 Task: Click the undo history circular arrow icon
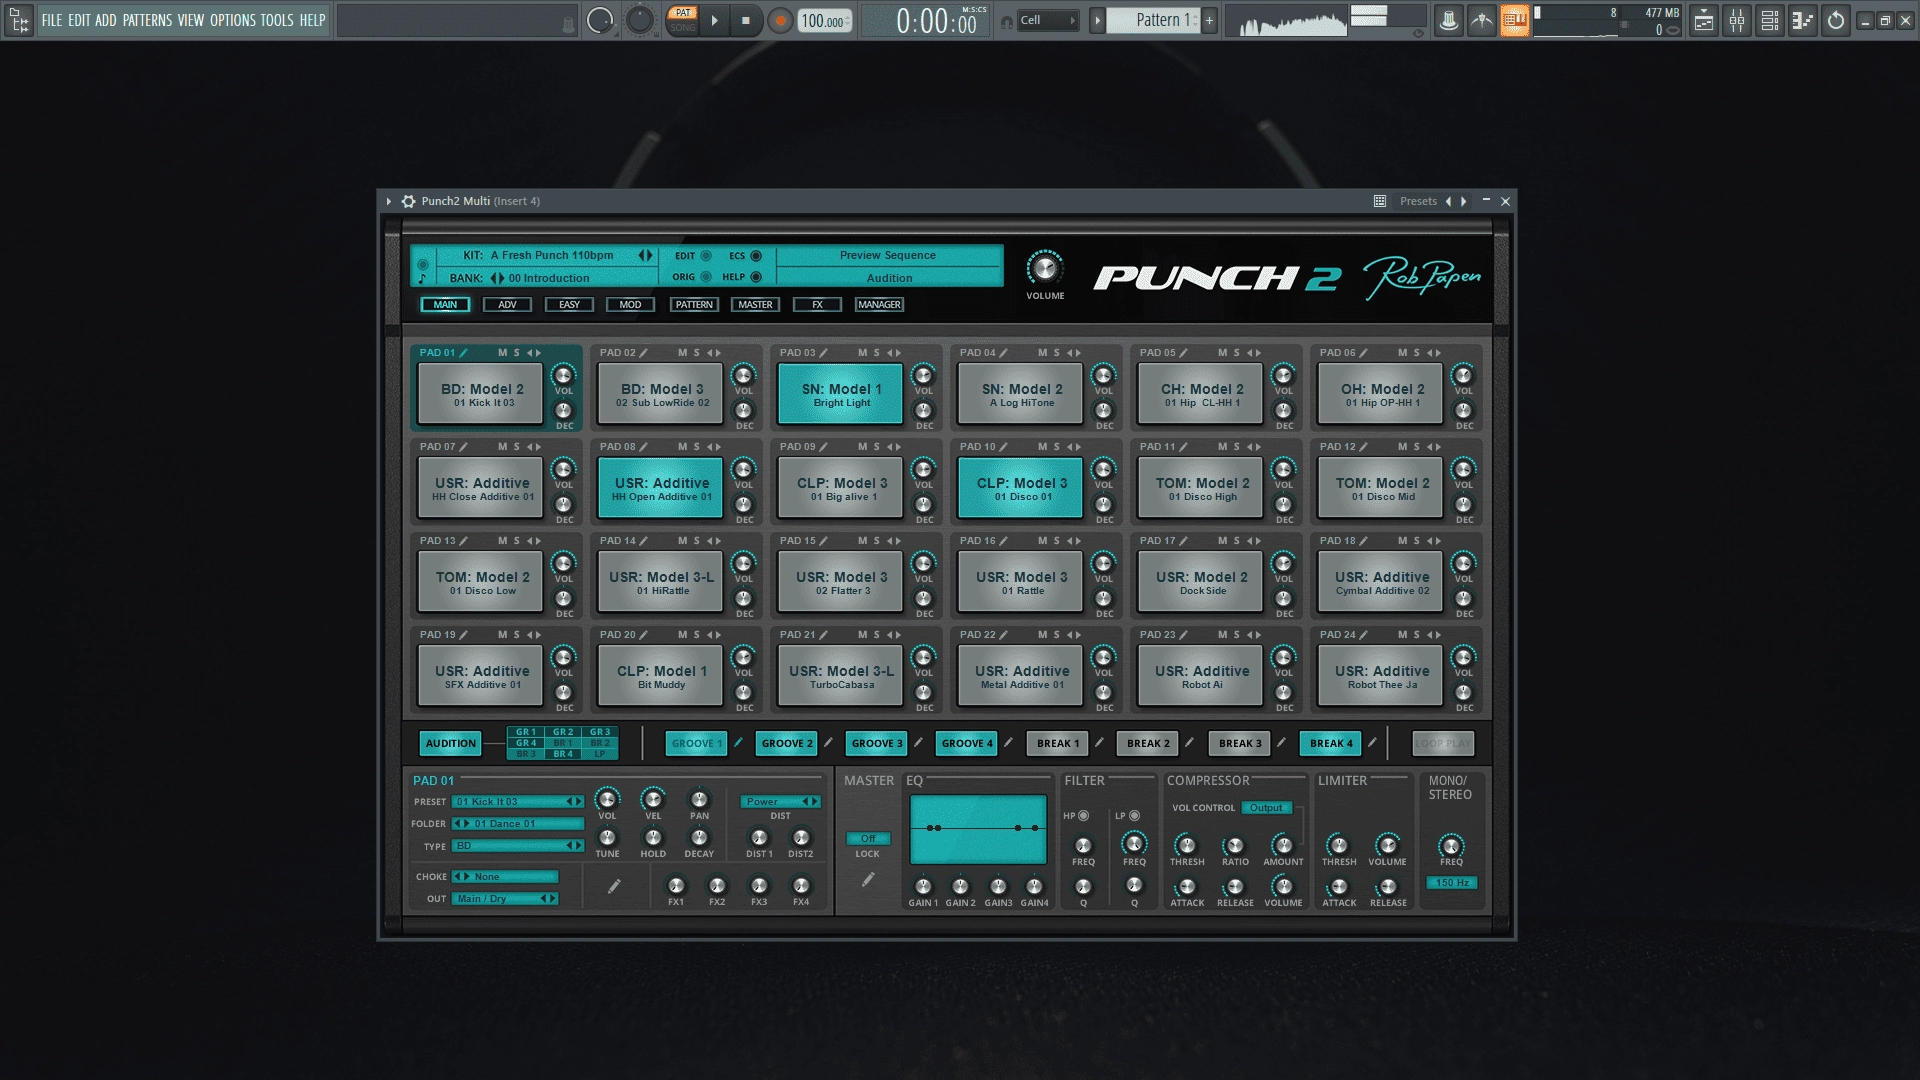point(1836,20)
